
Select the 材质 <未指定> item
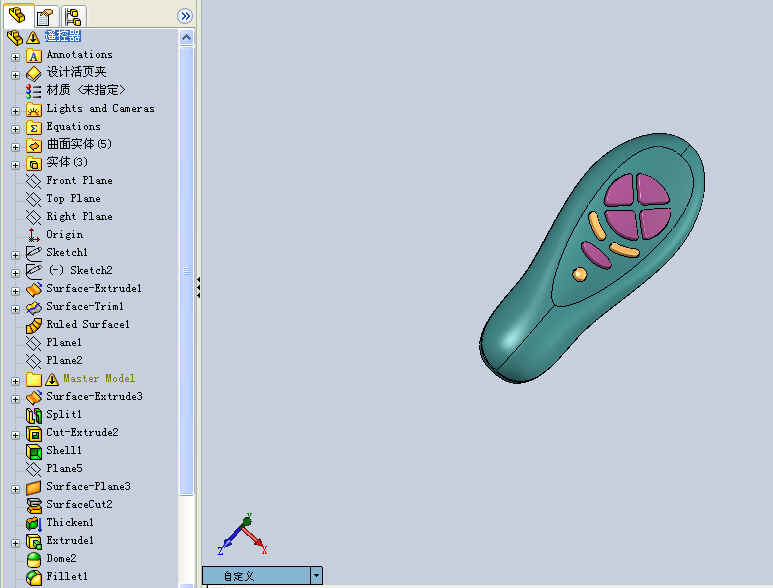[x=86, y=90]
